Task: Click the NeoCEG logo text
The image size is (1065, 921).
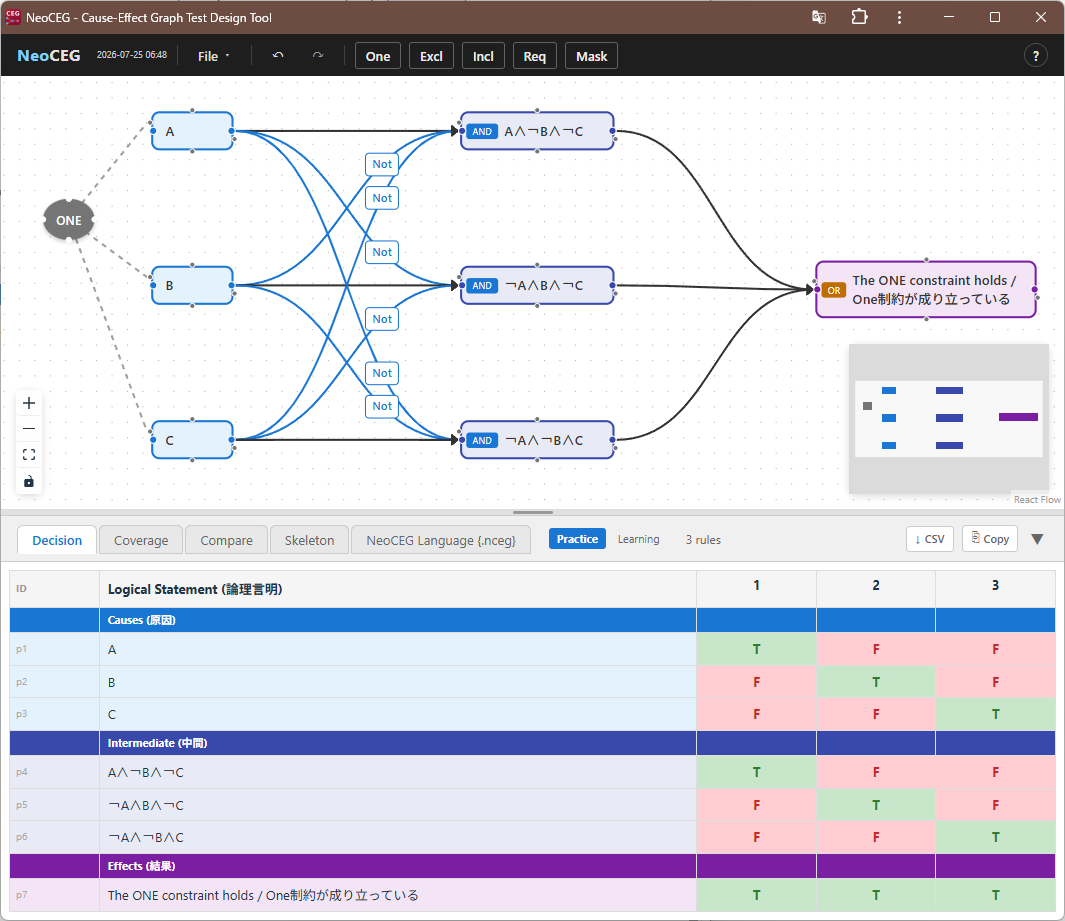Action: pyautogui.click(x=49, y=56)
